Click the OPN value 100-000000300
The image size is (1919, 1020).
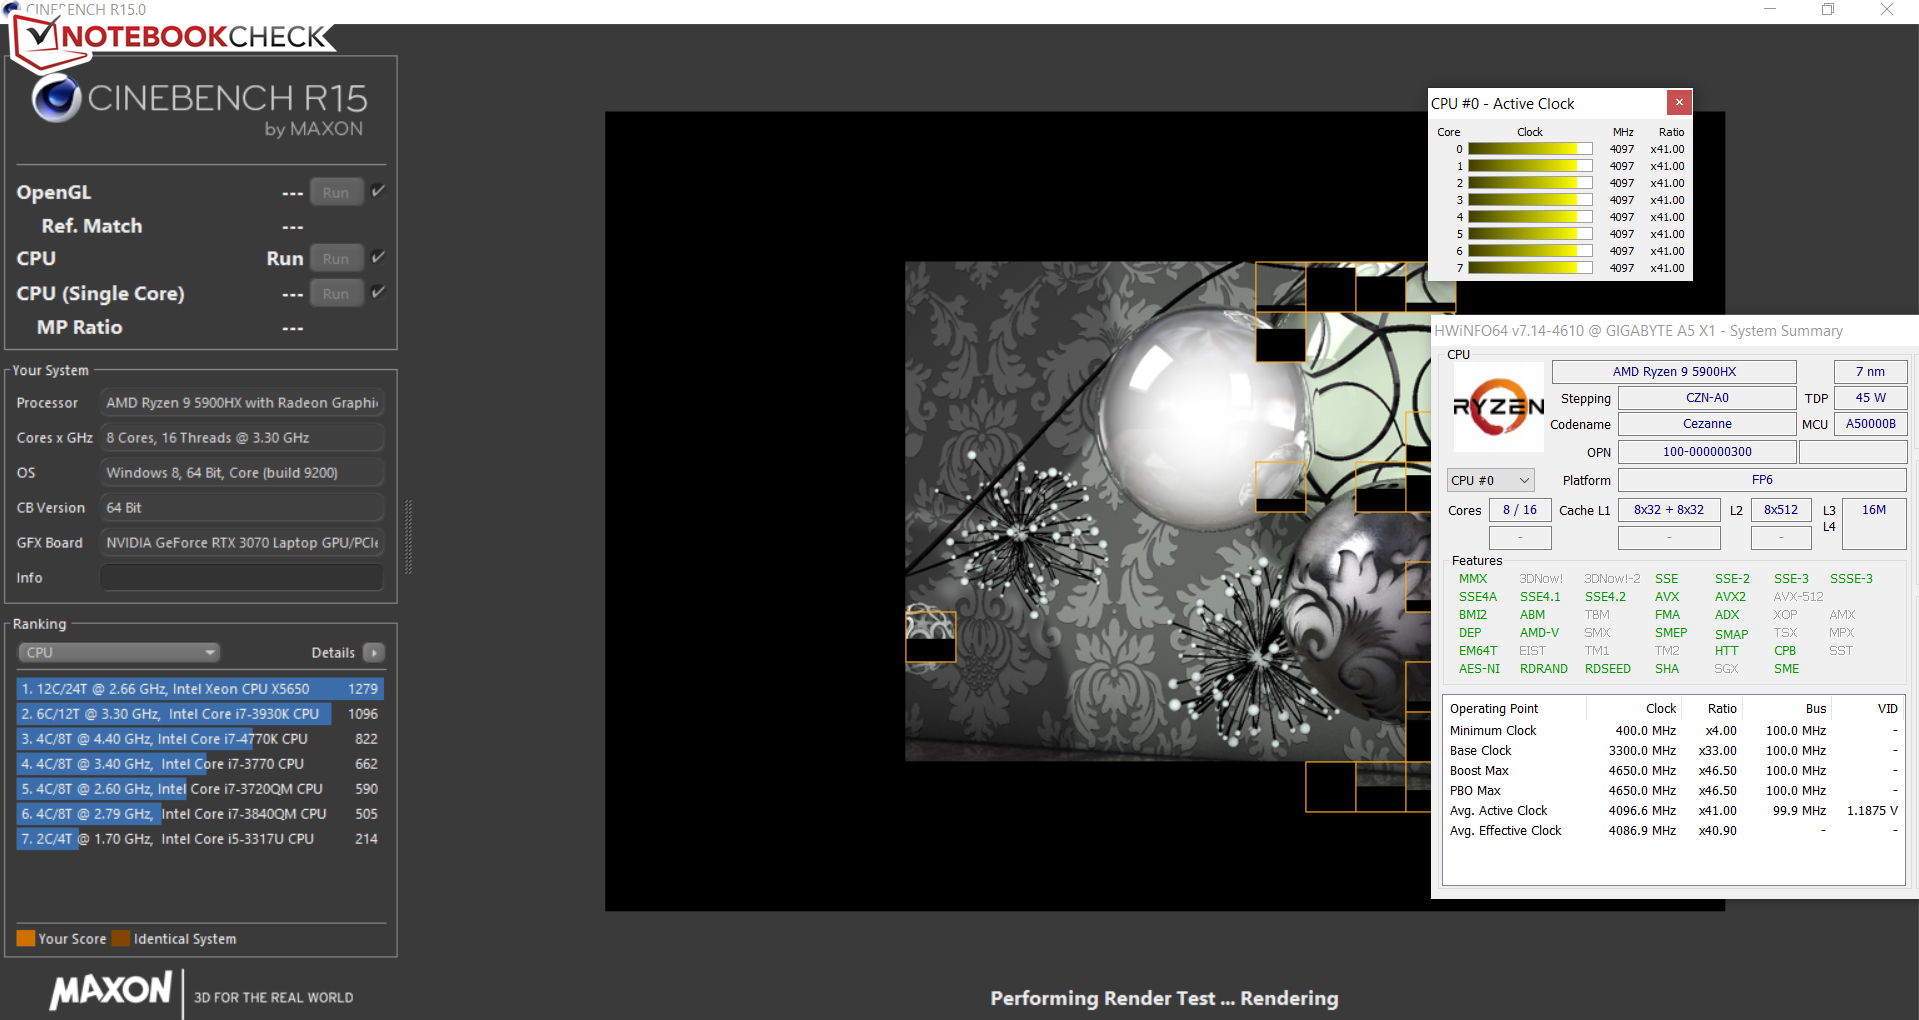coord(1707,452)
